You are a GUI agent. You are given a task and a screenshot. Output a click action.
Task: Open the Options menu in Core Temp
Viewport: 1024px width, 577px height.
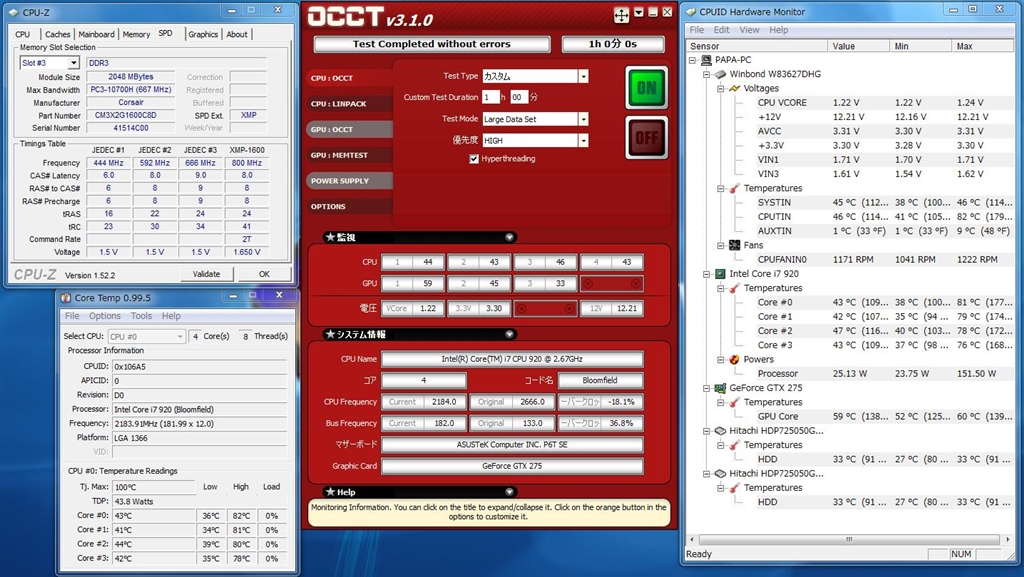pyautogui.click(x=104, y=316)
